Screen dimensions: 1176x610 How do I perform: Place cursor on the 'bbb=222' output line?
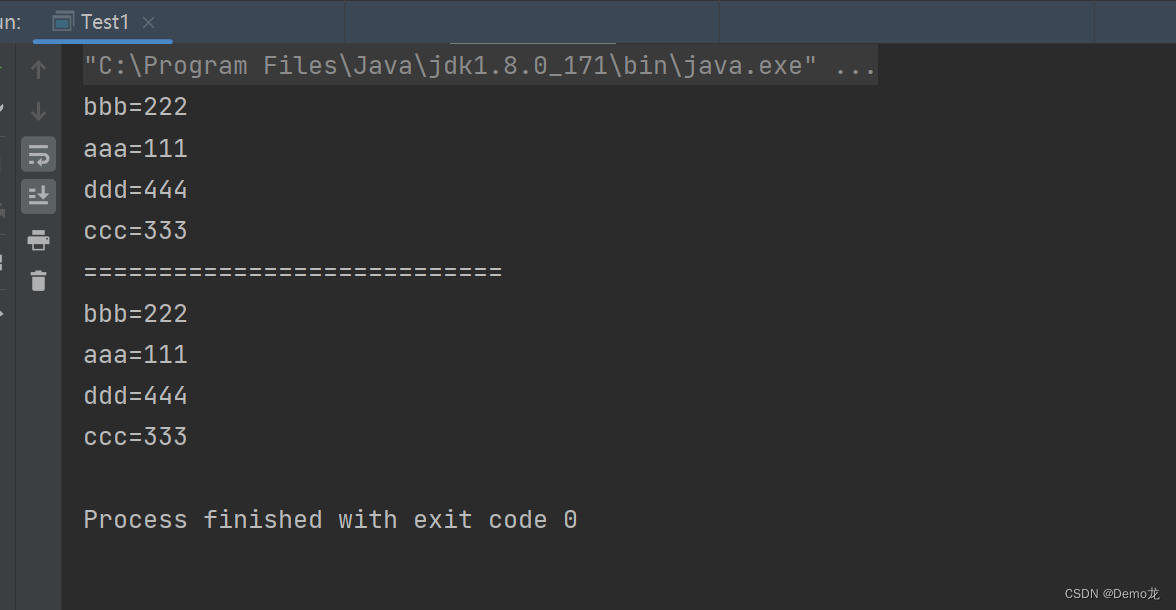(x=135, y=106)
